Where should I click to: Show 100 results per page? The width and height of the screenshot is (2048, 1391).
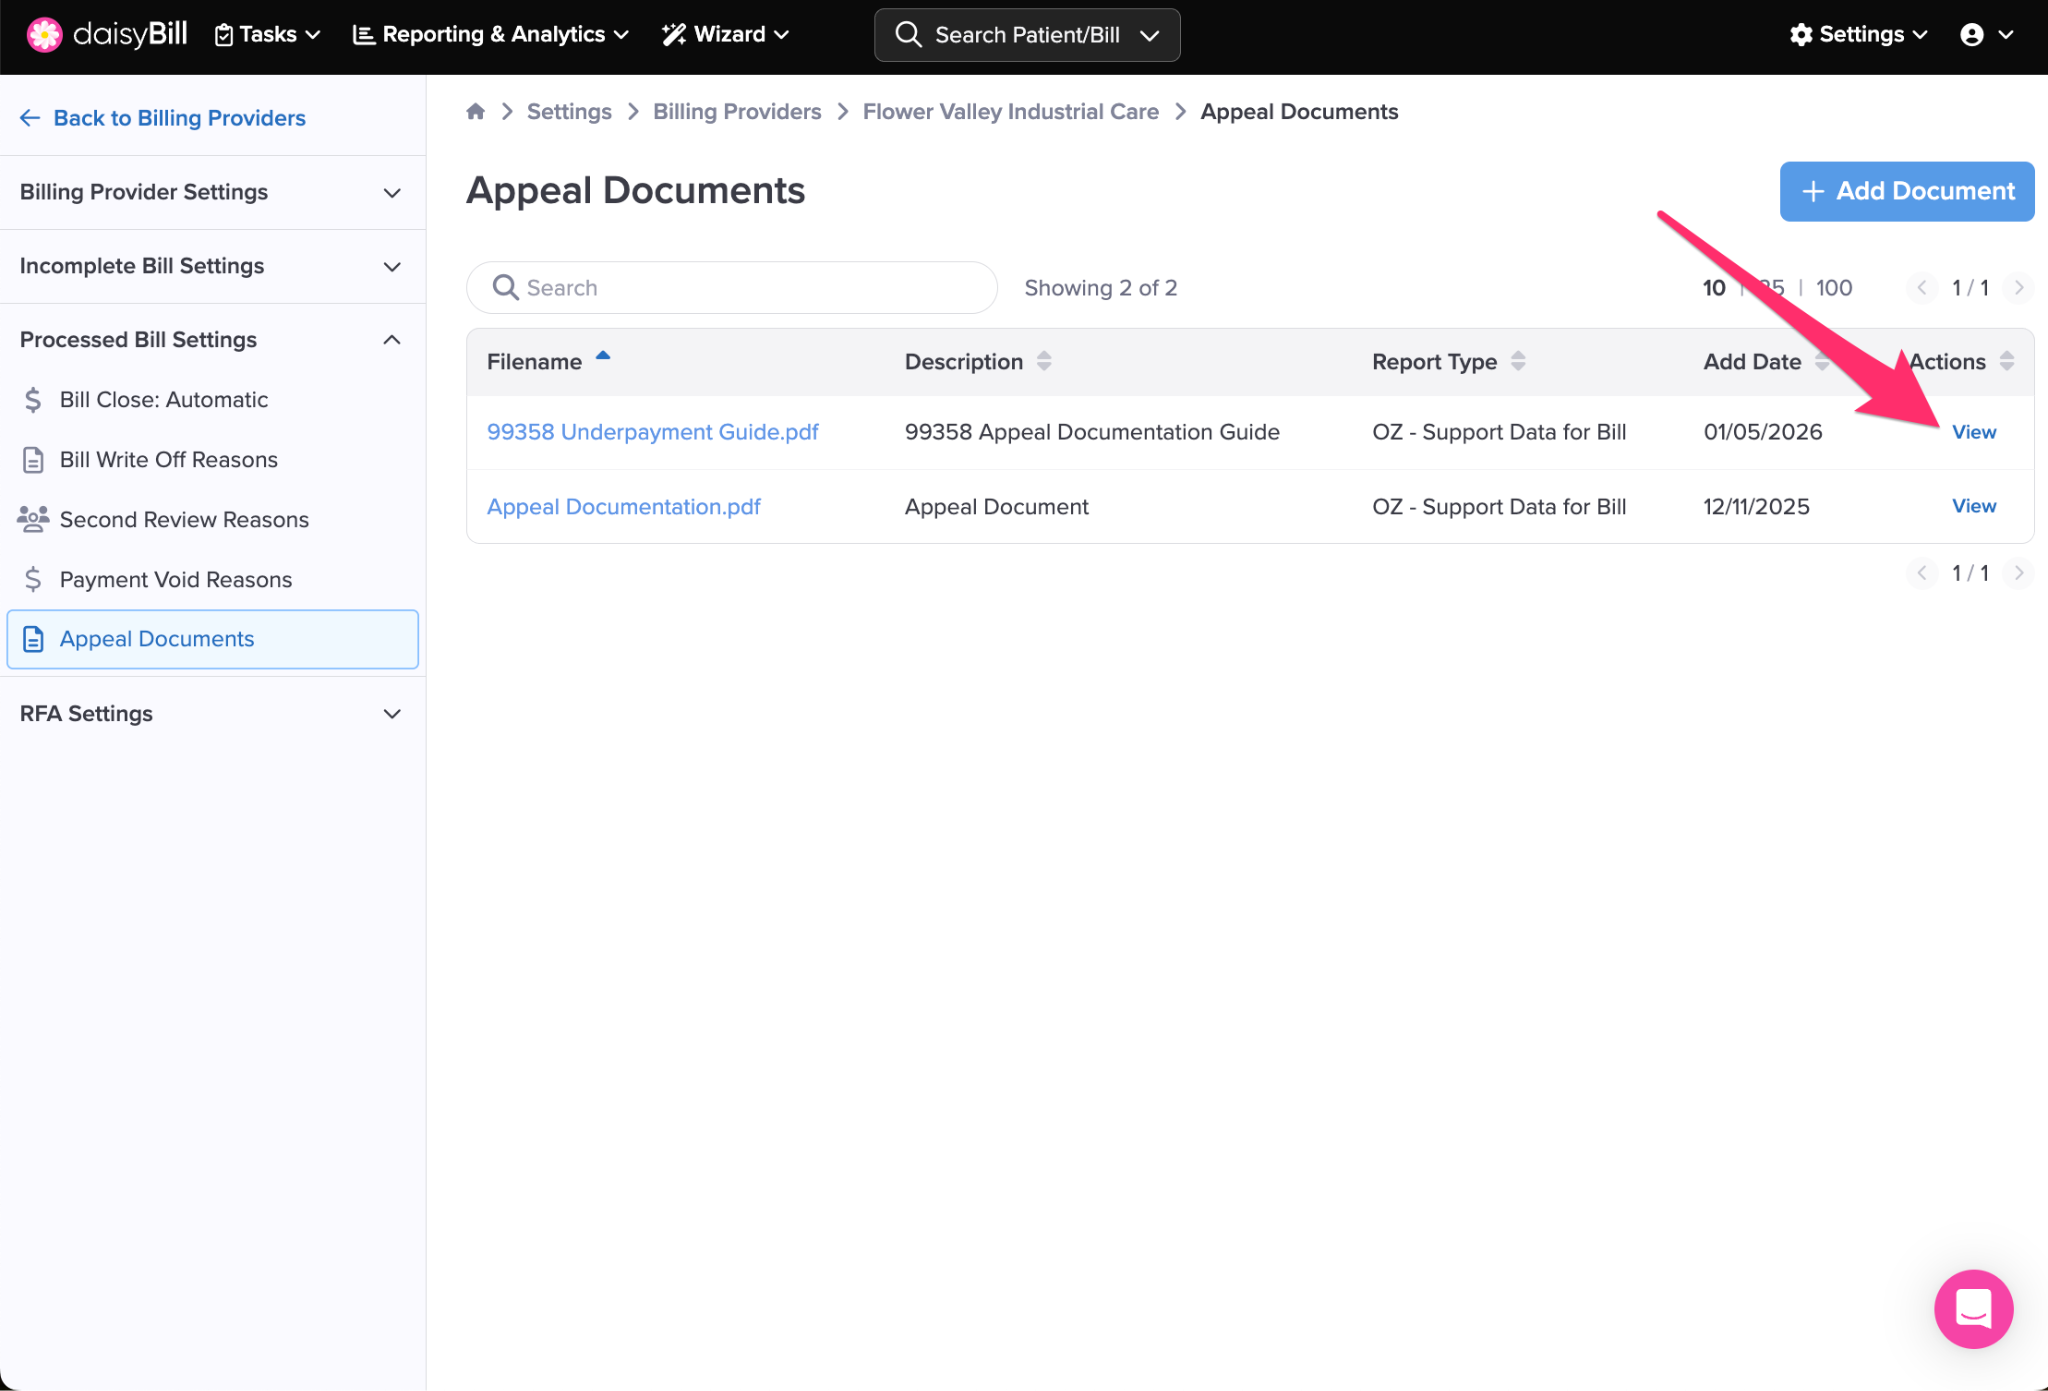tap(1834, 288)
